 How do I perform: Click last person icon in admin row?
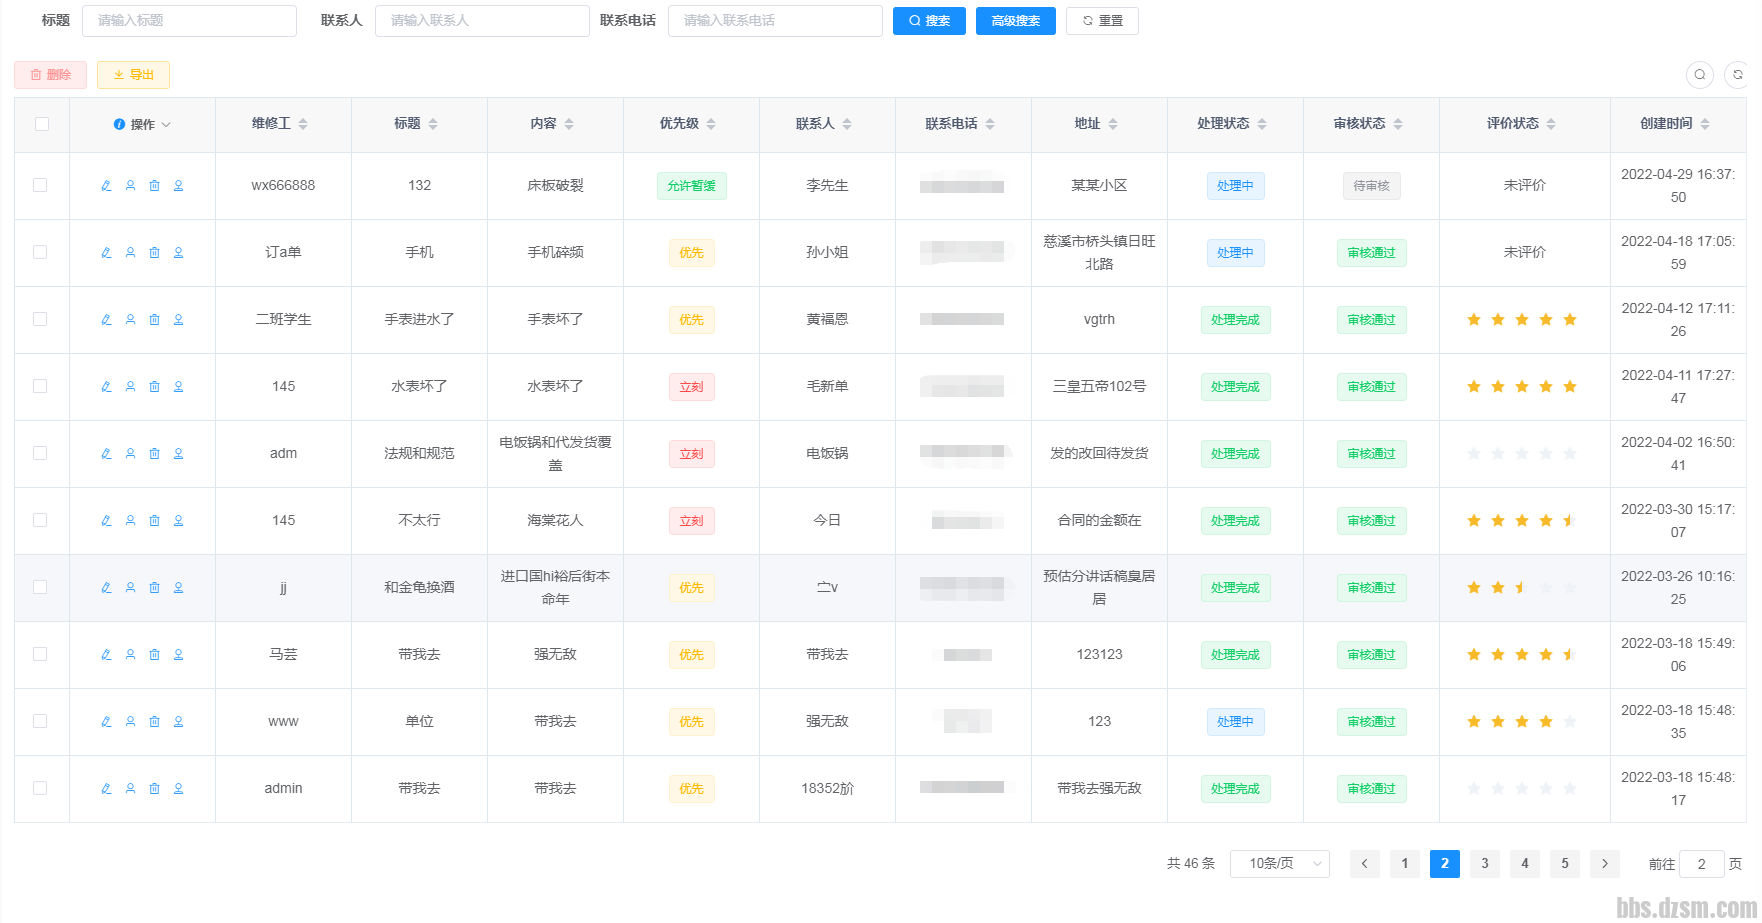click(x=178, y=789)
